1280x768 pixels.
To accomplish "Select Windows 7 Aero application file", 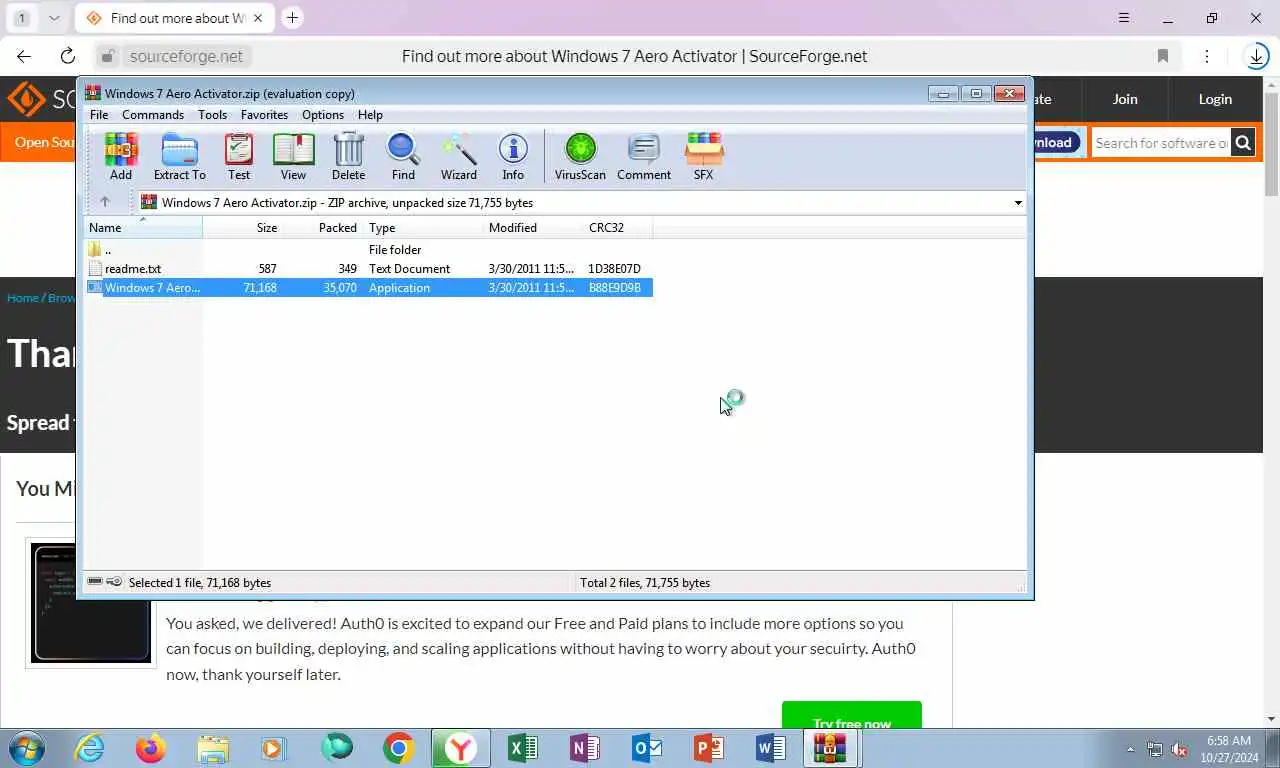I will (369, 288).
